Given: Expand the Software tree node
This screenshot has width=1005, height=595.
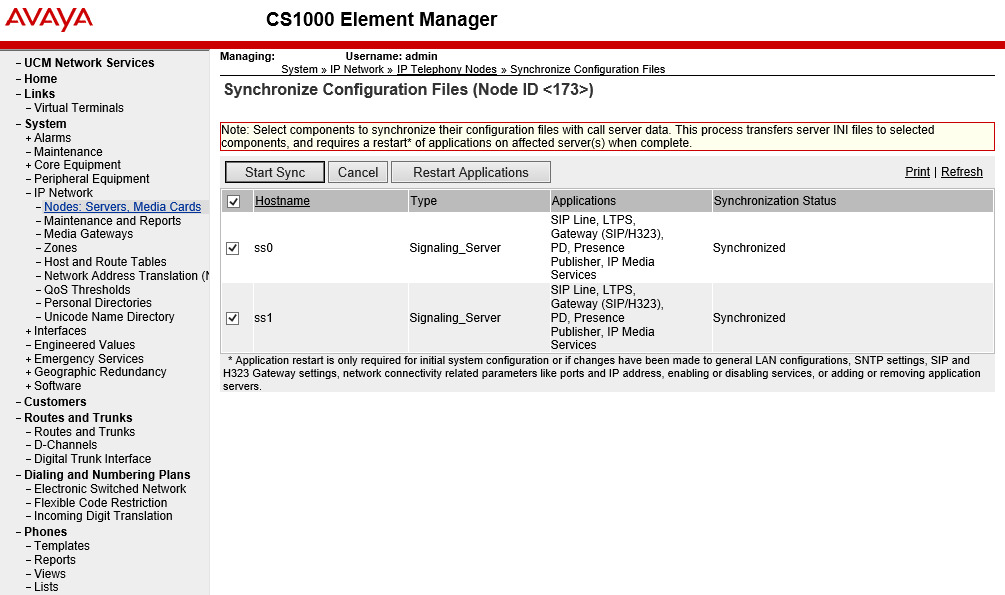Looking at the screenshot, I should pos(28,386).
